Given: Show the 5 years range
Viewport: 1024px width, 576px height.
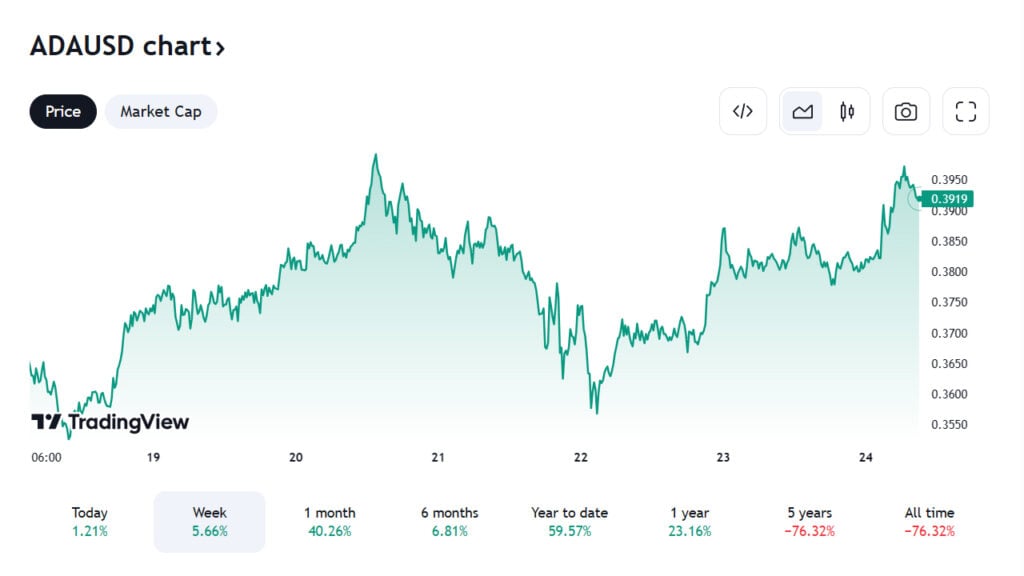Looking at the screenshot, I should click(809, 521).
